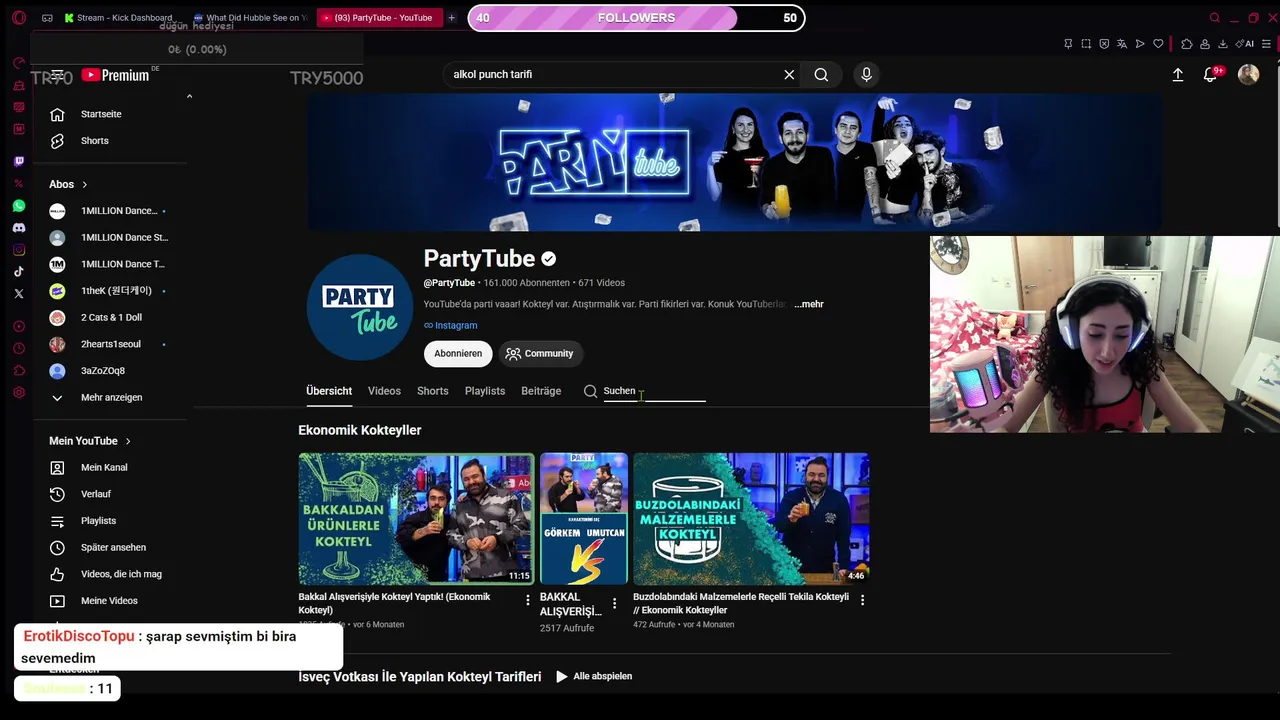Select the Shorts channel tab

pos(433,391)
